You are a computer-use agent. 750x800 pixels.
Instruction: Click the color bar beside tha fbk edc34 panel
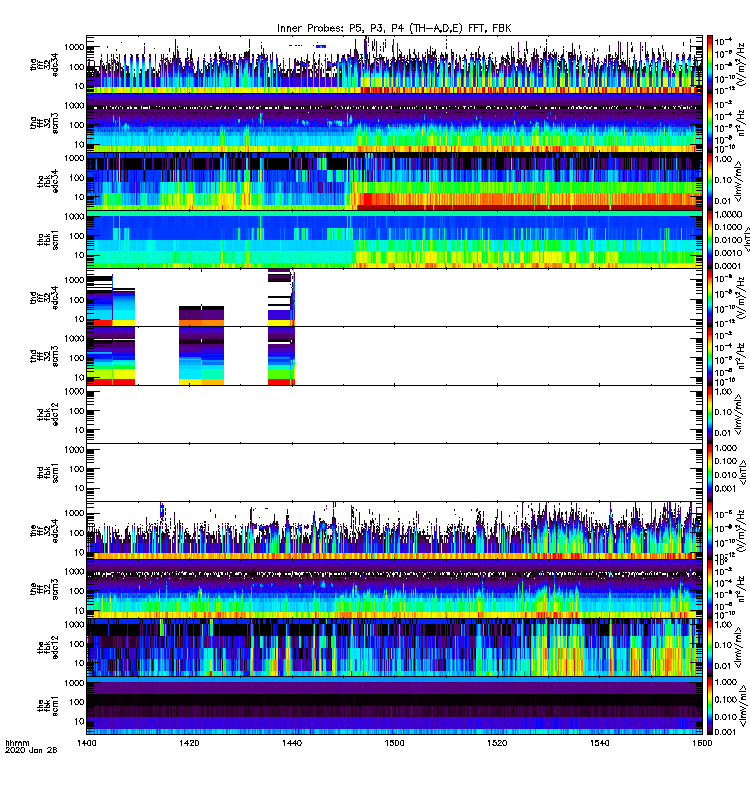(710, 181)
